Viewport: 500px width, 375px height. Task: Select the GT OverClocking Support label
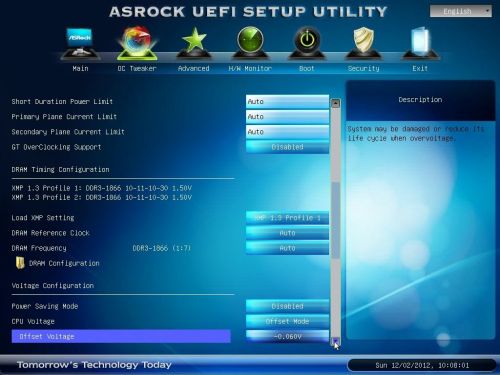(x=56, y=147)
